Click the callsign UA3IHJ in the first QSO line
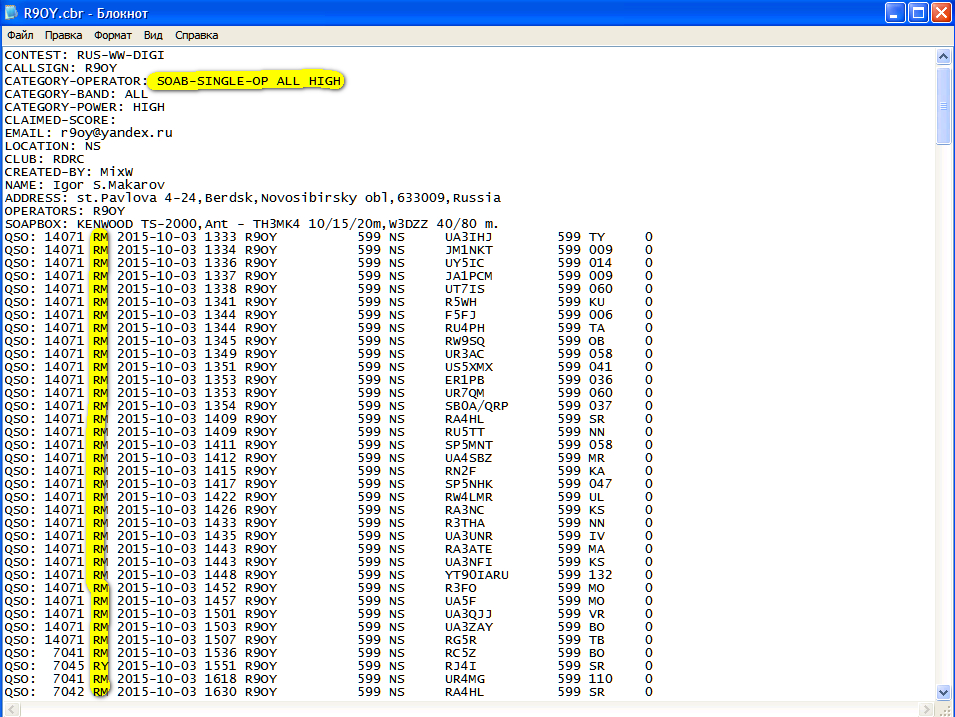955x717 pixels. click(x=468, y=237)
